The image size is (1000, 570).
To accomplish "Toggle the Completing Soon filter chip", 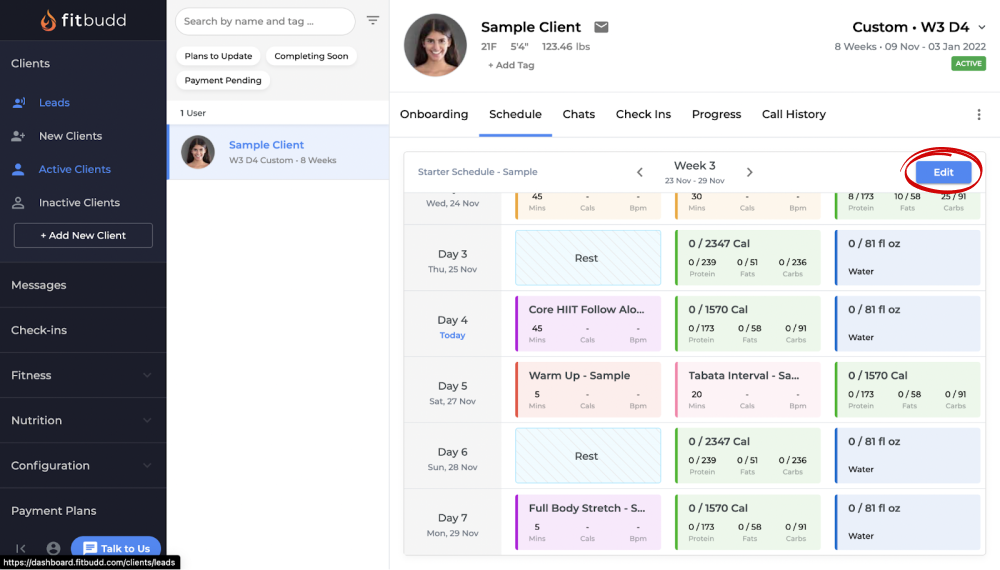I will (x=311, y=56).
